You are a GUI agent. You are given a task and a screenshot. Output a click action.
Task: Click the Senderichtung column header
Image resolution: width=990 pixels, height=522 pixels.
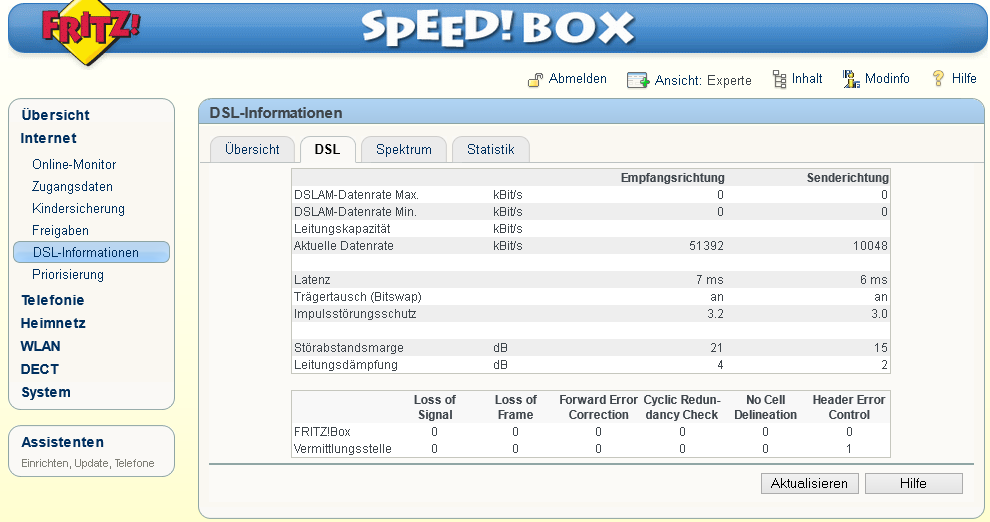click(847, 178)
